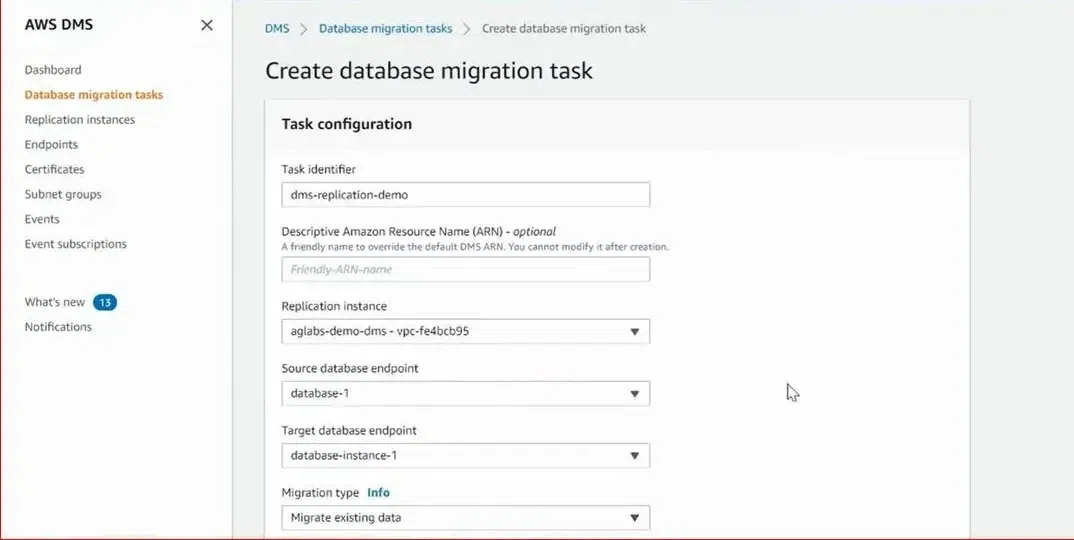Click the Replication instance dropdown arrow
This screenshot has width=1074, height=540.
(x=634, y=332)
